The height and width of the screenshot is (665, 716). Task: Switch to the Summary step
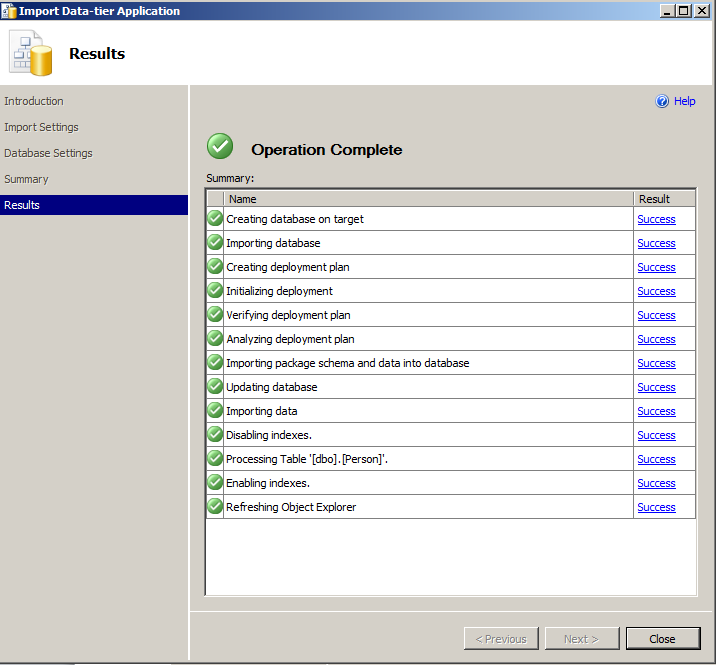tap(26, 179)
